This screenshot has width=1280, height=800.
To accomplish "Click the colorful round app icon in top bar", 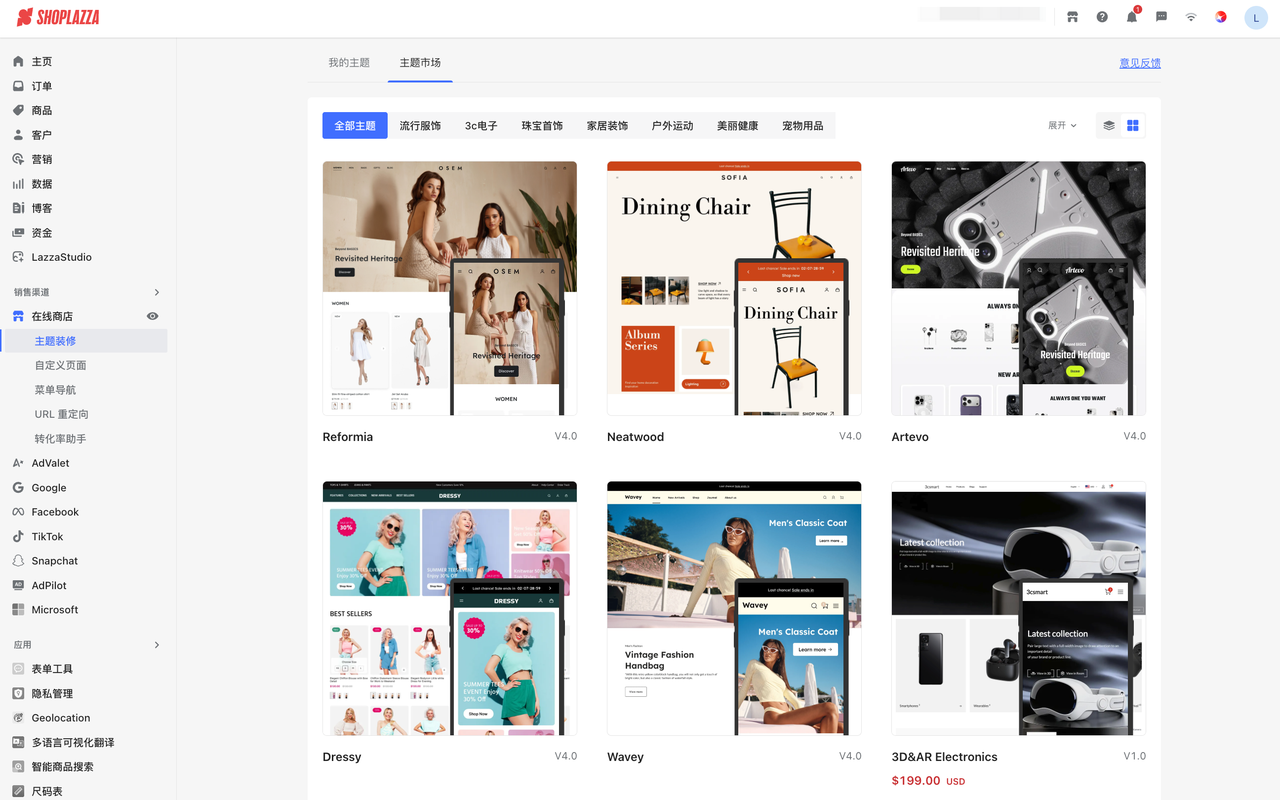I will 1220,17.
